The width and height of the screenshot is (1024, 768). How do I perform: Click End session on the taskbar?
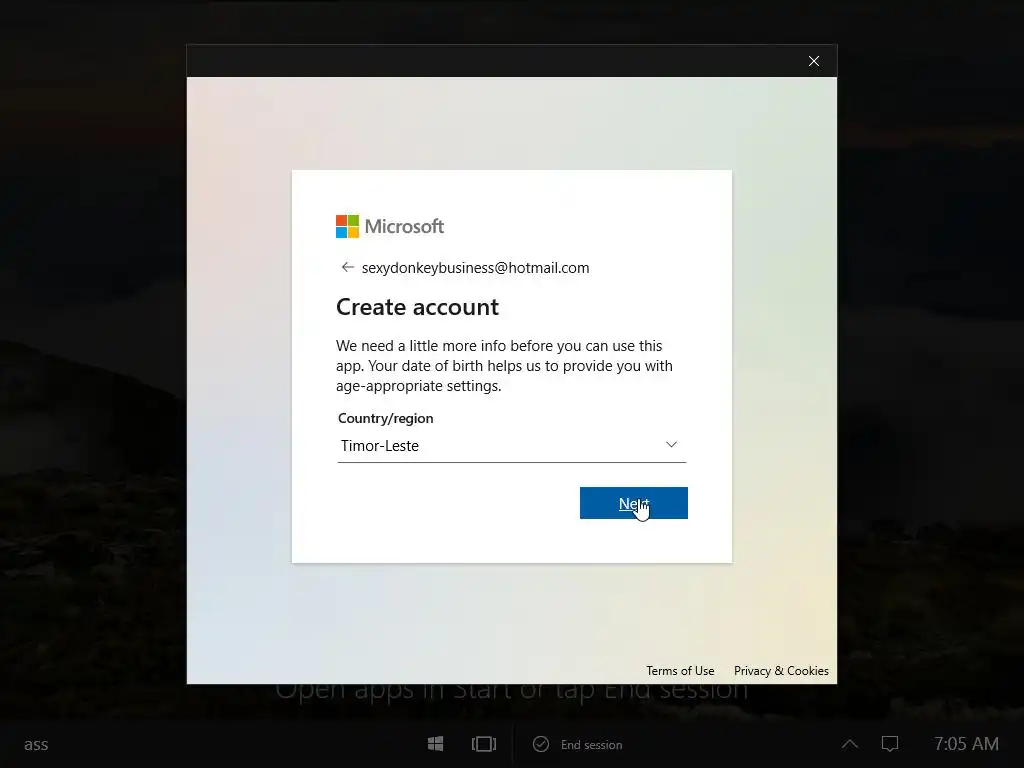(x=591, y=744)
